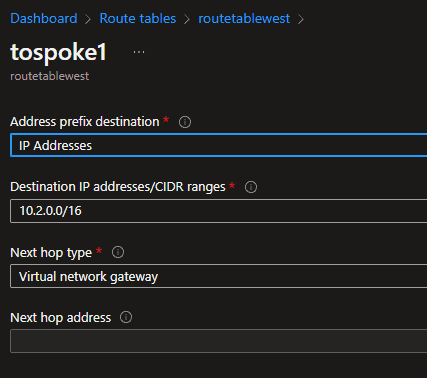Click info icon next to Address prefix destination
Screen dimensions: 427x378
tap(185, 122)
